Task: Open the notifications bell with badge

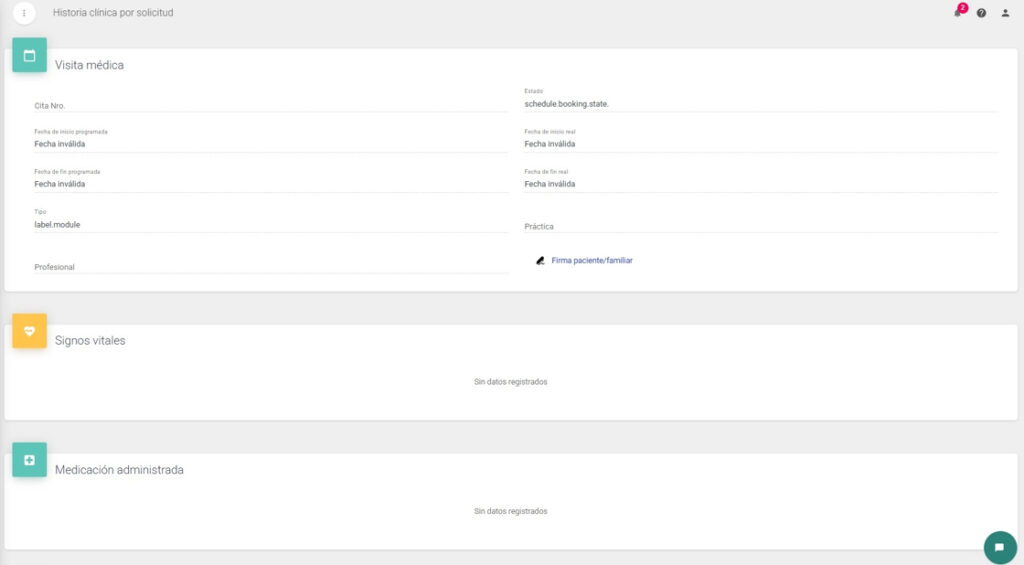Action: (x=957, y=13)
